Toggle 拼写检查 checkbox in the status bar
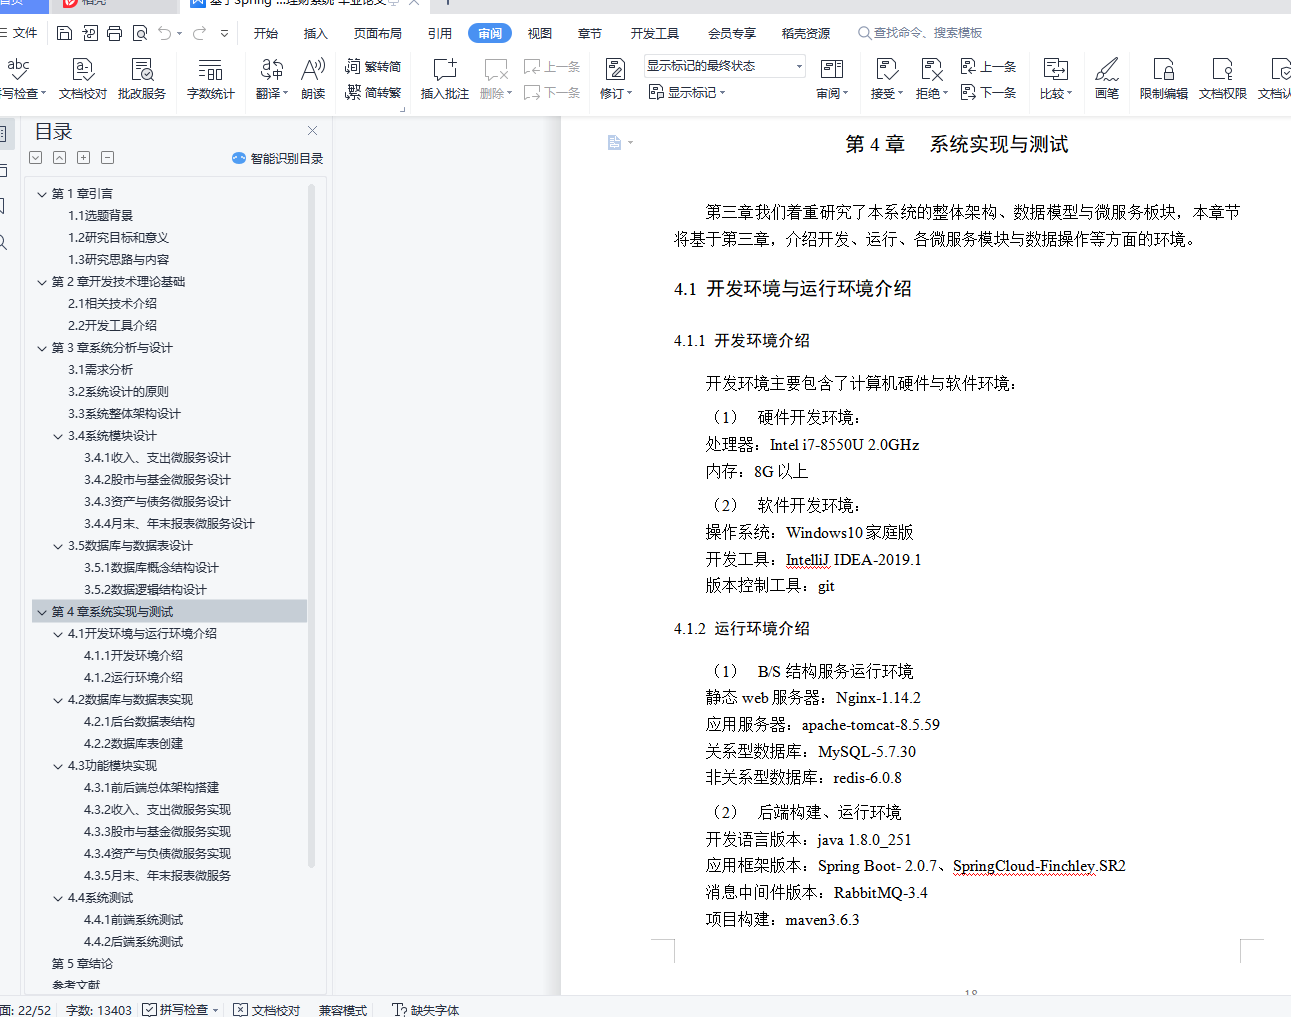1291x1017 pixels. coord(149,1010)
